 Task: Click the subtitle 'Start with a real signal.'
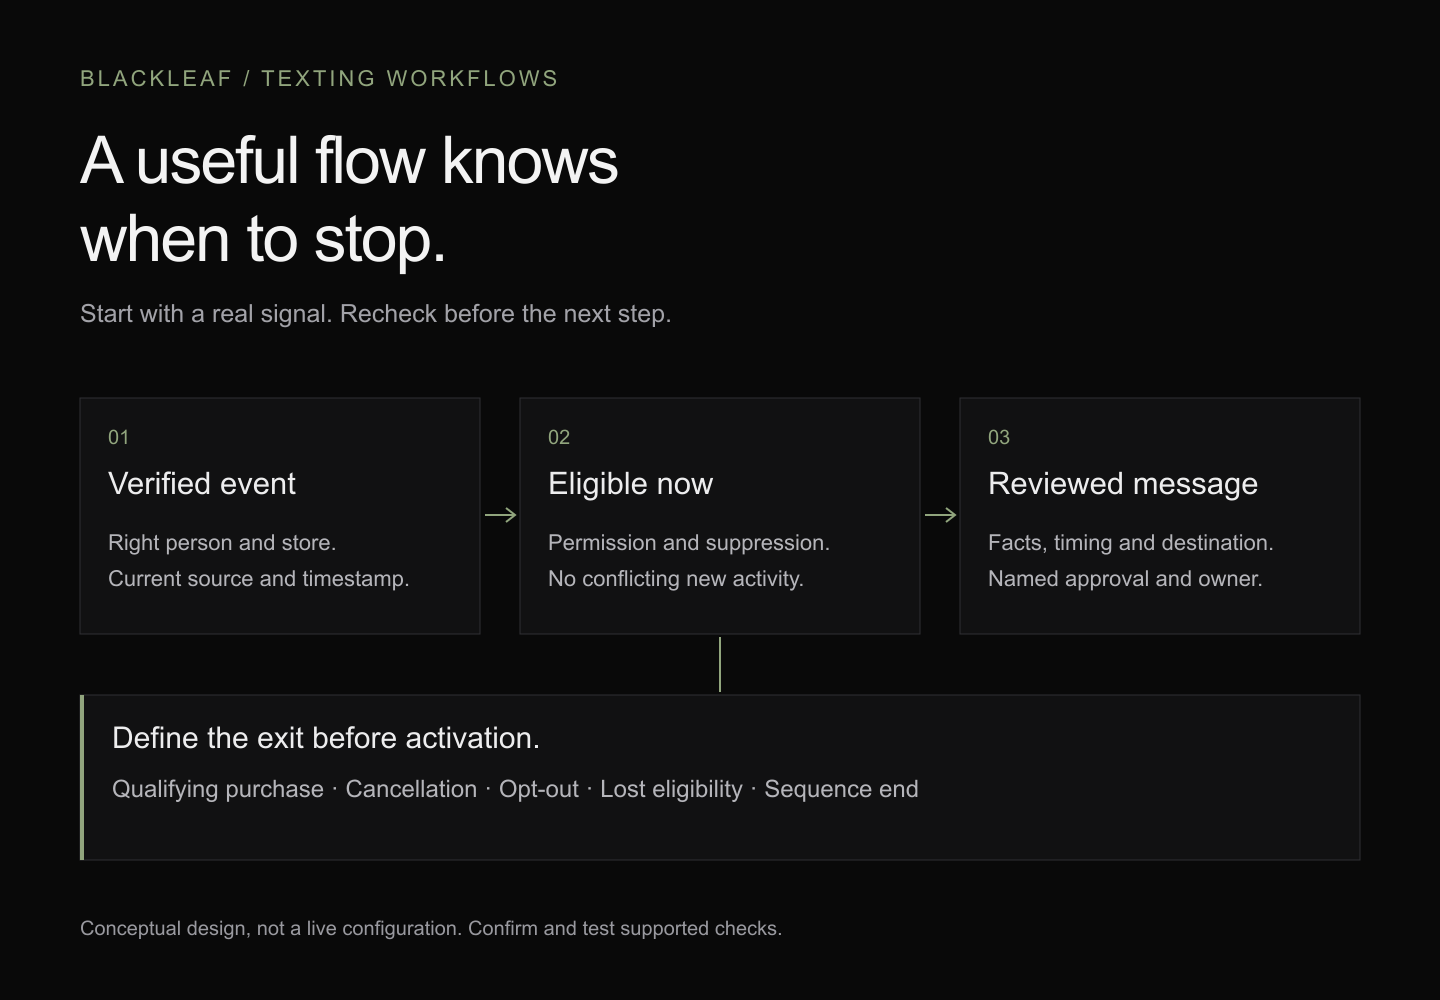click(x=206, y=314)
